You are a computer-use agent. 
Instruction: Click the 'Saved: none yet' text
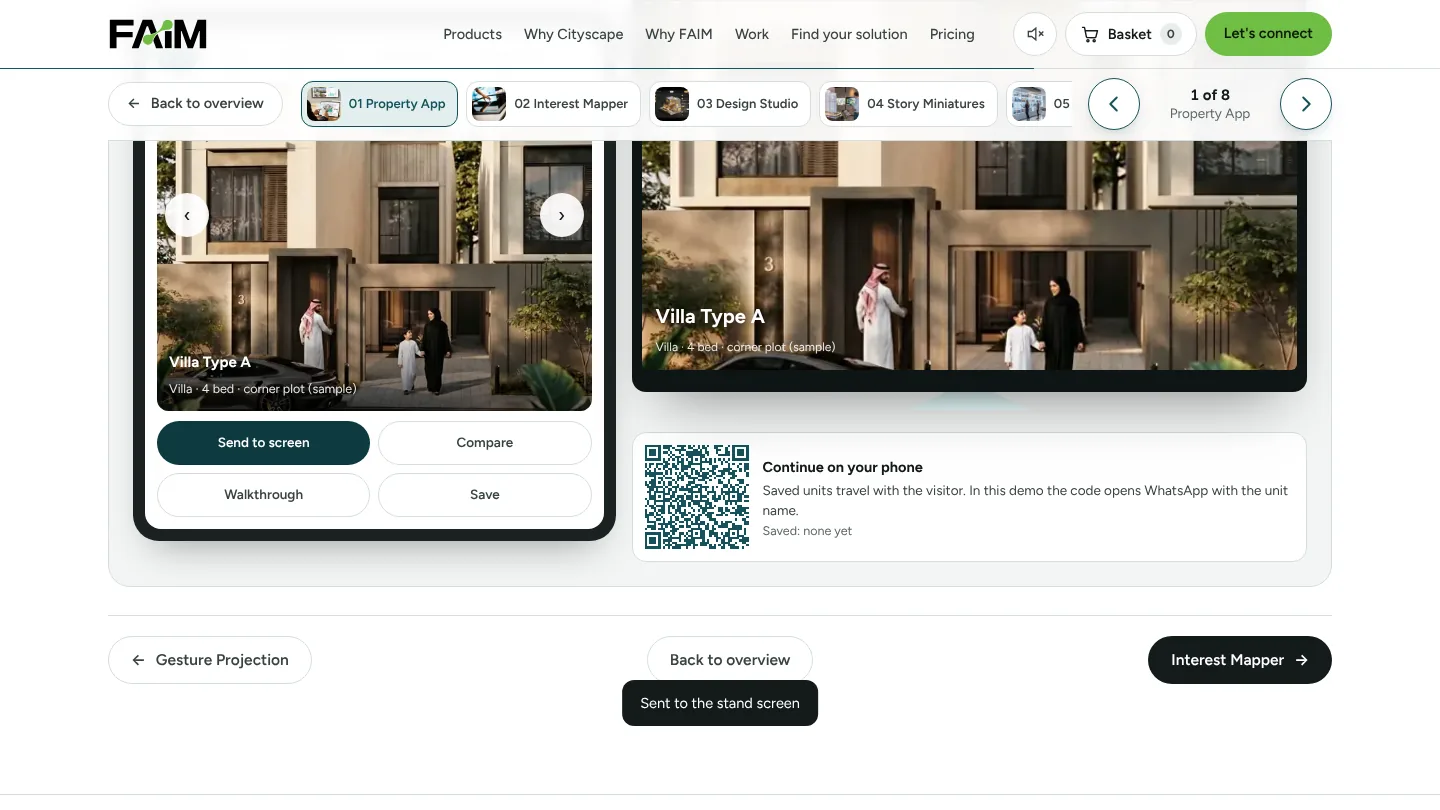click(807, 531)
